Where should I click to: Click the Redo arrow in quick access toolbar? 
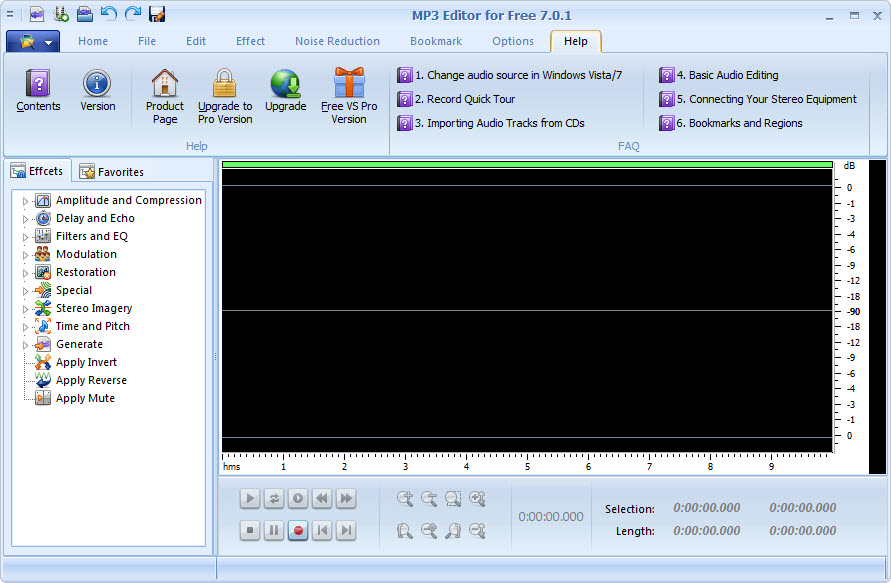132,13
